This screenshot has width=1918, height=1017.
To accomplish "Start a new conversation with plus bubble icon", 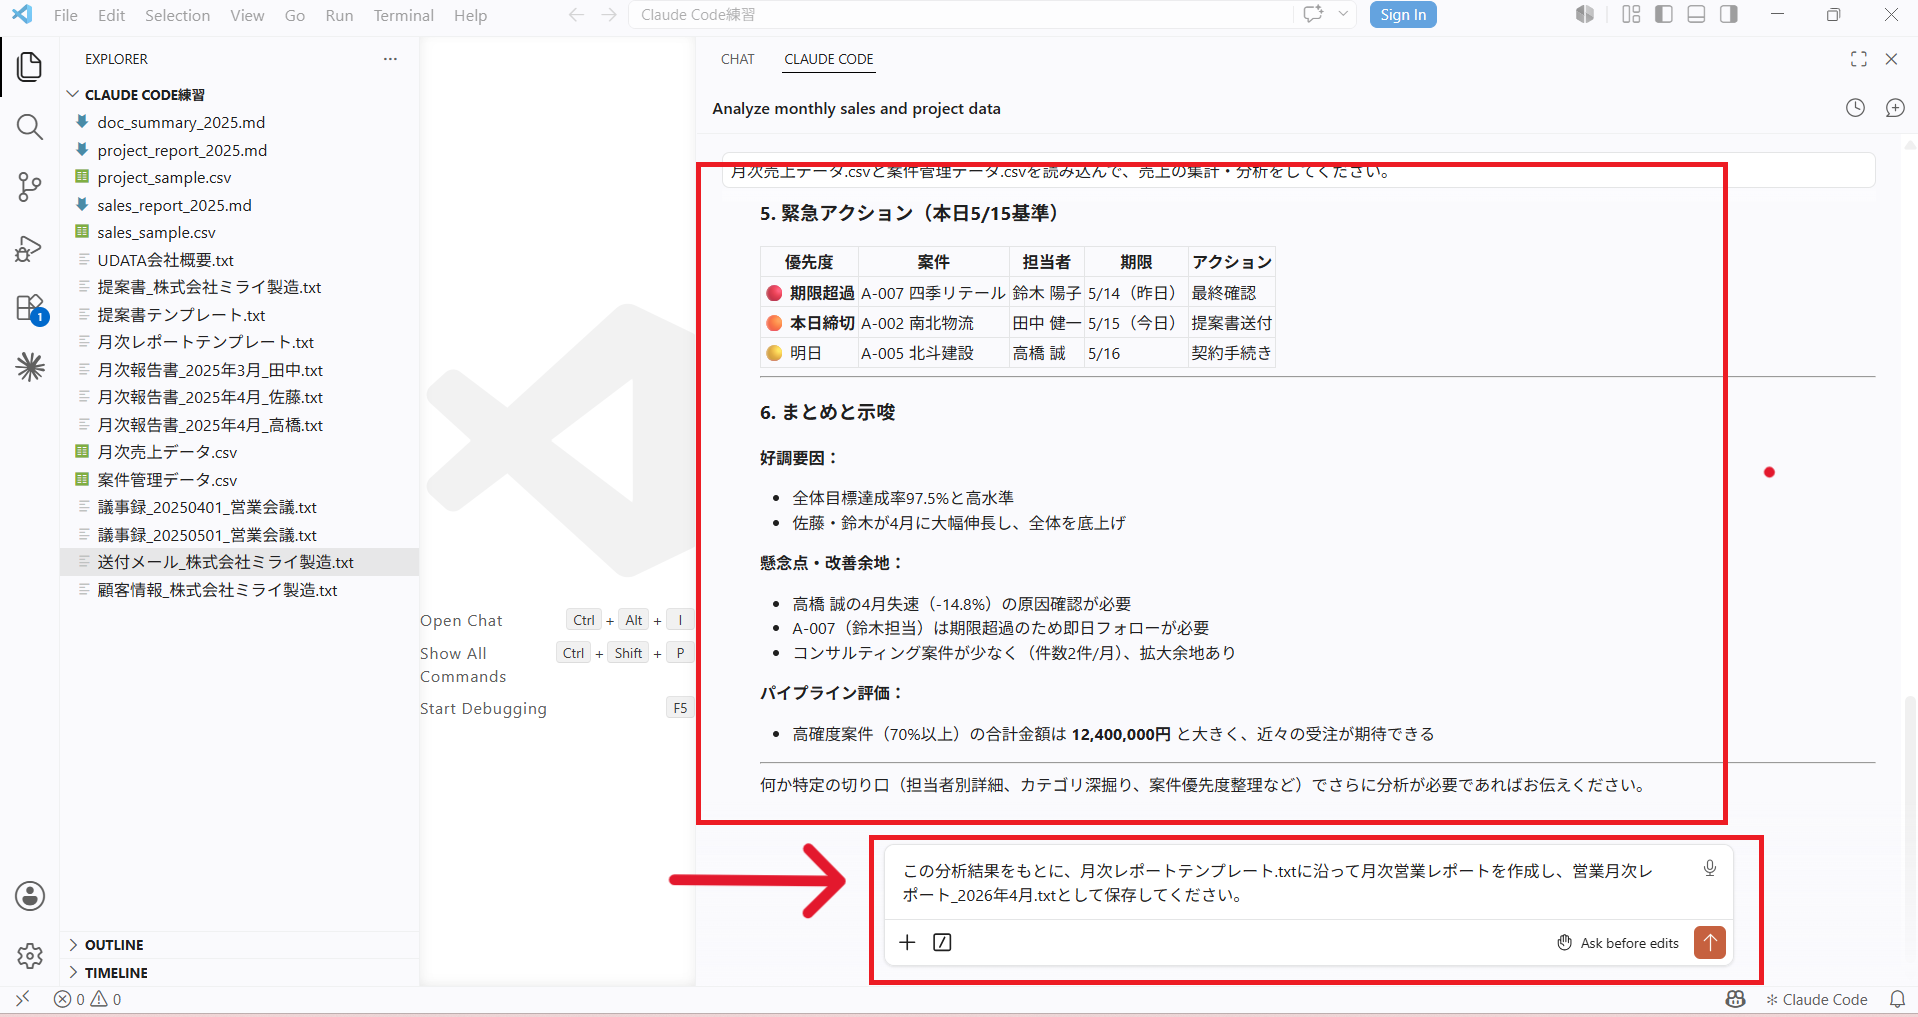I will (x=1895, y=108).
